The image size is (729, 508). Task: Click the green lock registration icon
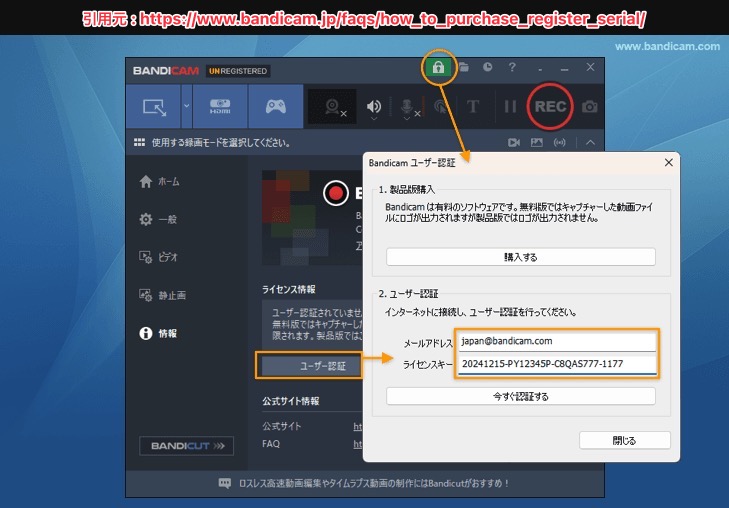pyautogui.click(x=438, y=67)
